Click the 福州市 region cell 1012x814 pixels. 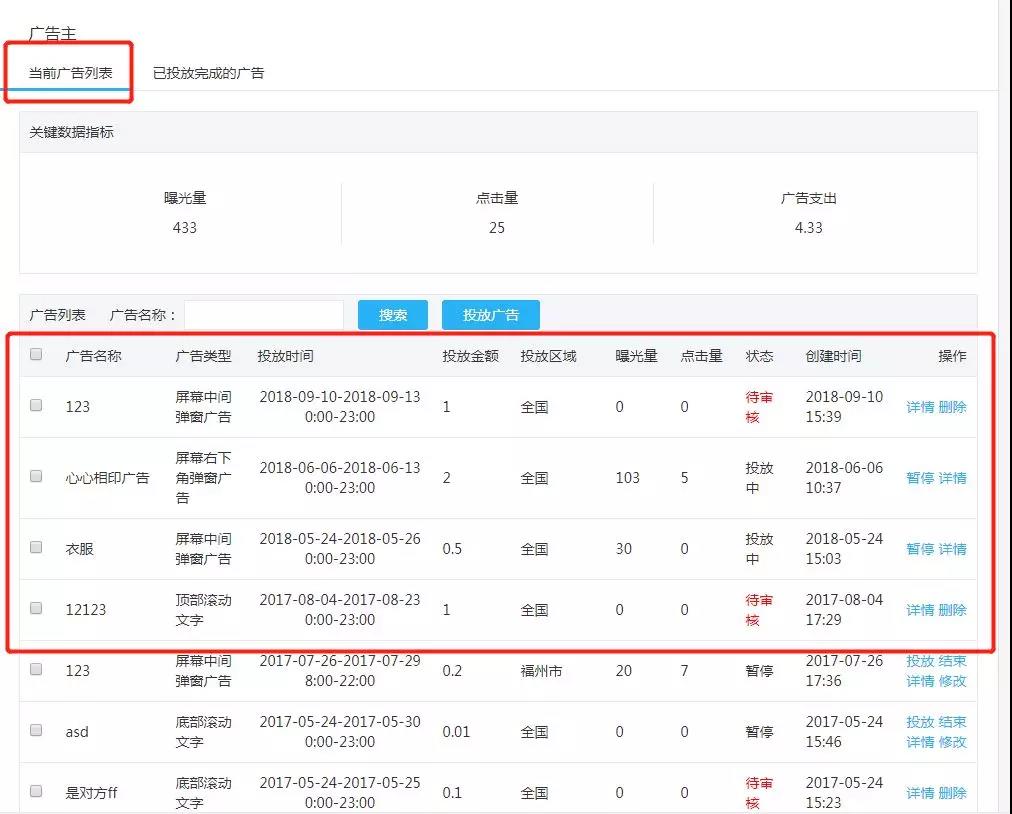(x=541, y=671)
